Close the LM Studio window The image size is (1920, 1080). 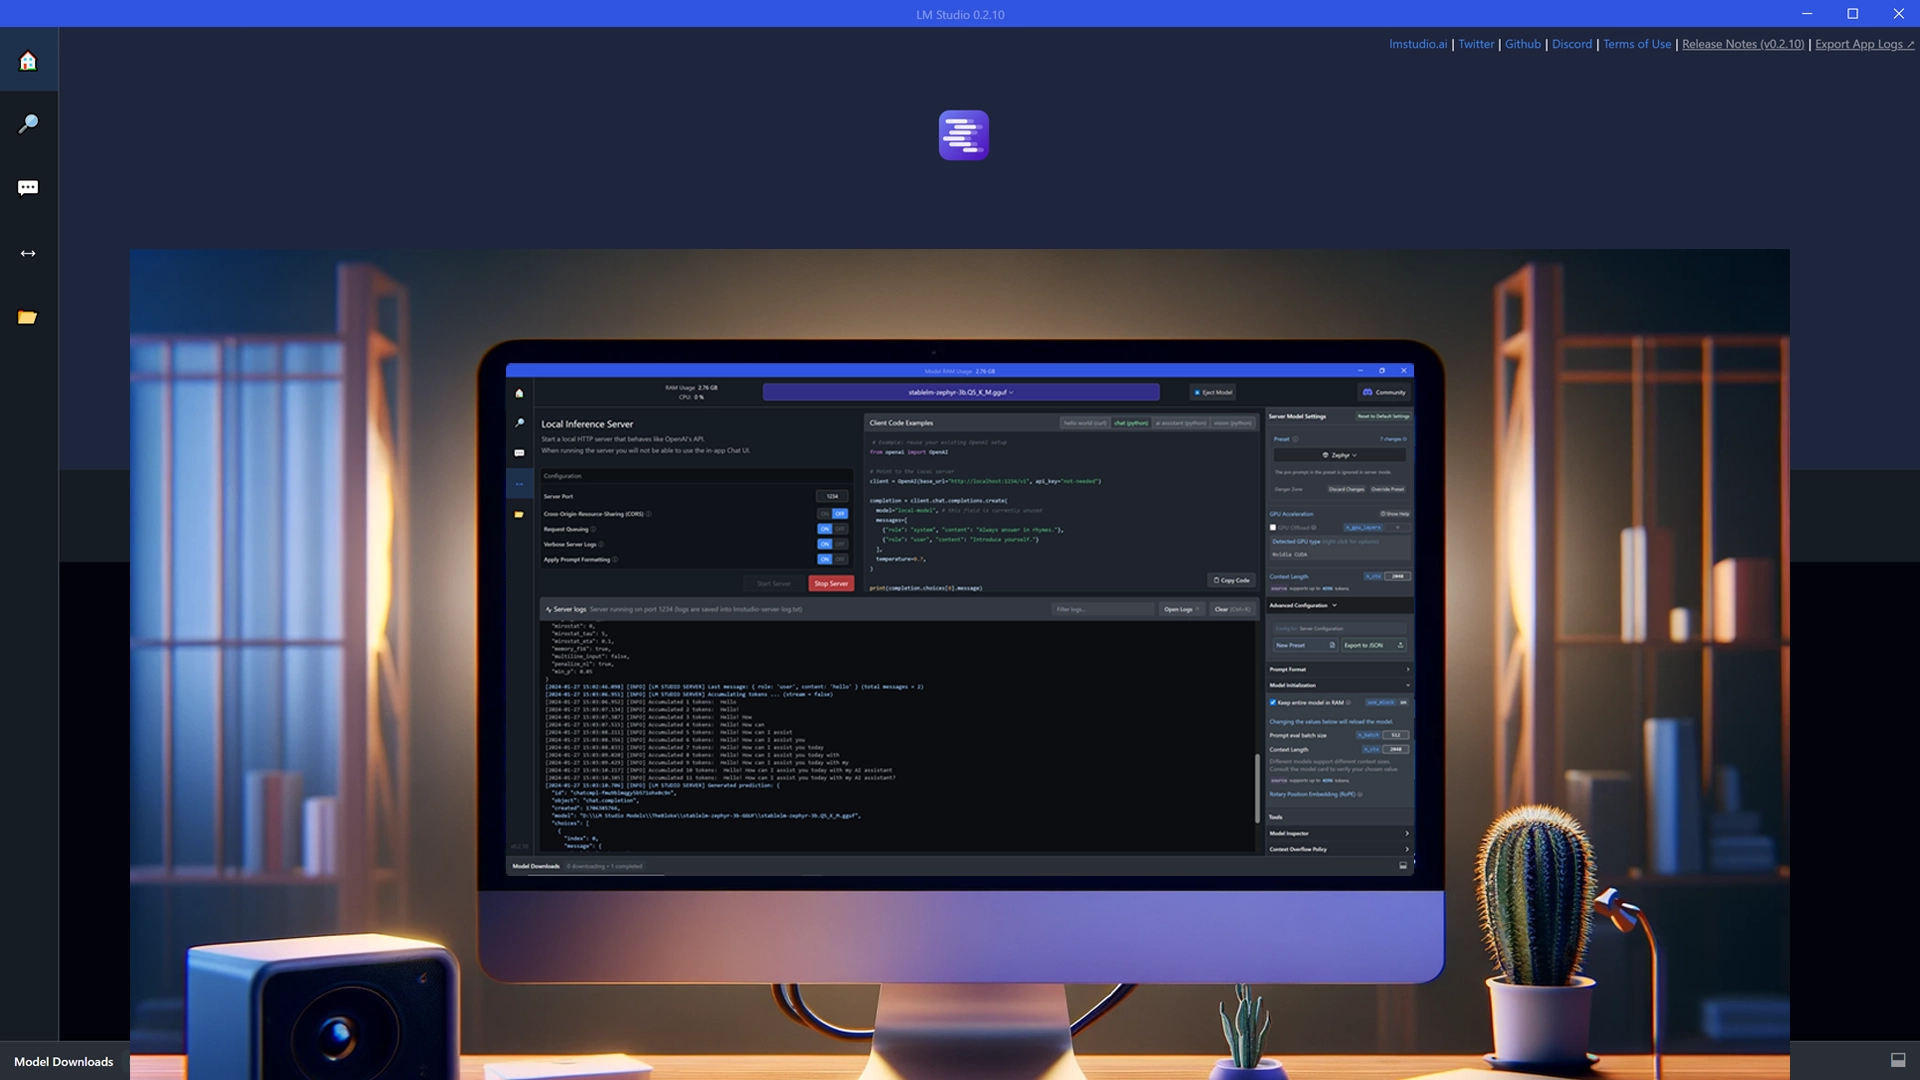click(x=1898, y=14)
